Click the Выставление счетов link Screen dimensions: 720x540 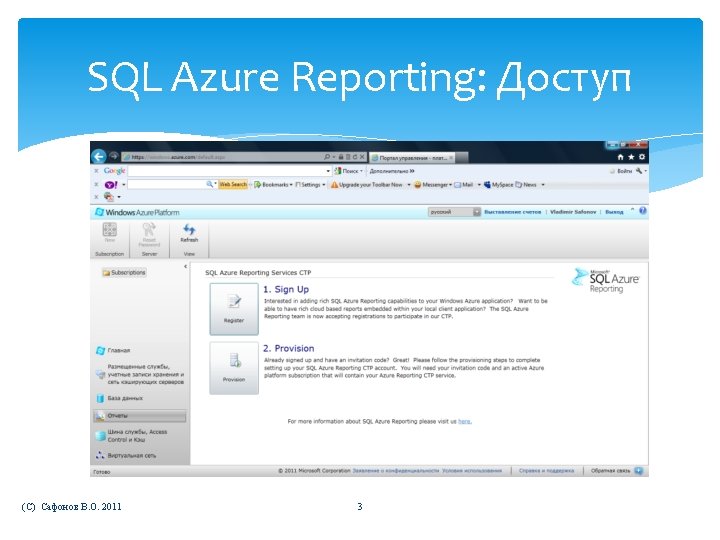512,212
